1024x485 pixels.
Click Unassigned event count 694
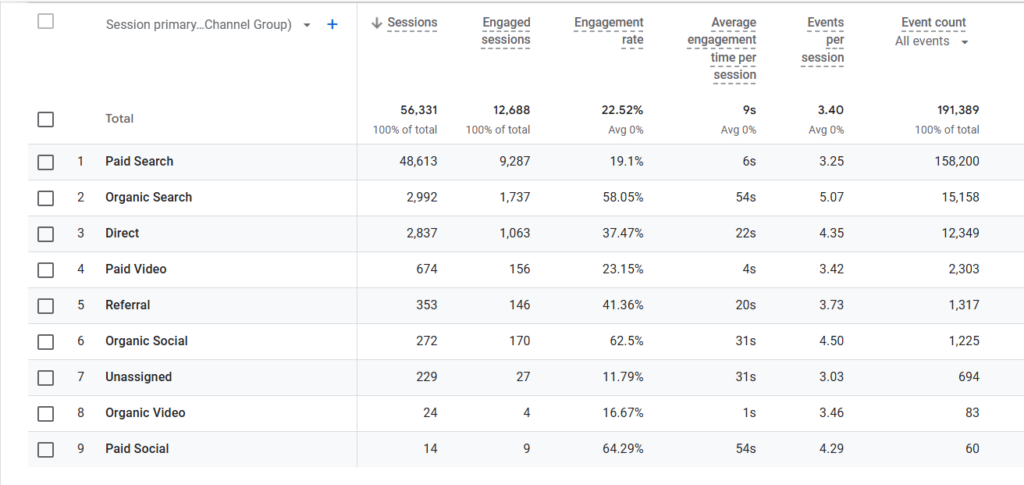[x=969, y=377]
